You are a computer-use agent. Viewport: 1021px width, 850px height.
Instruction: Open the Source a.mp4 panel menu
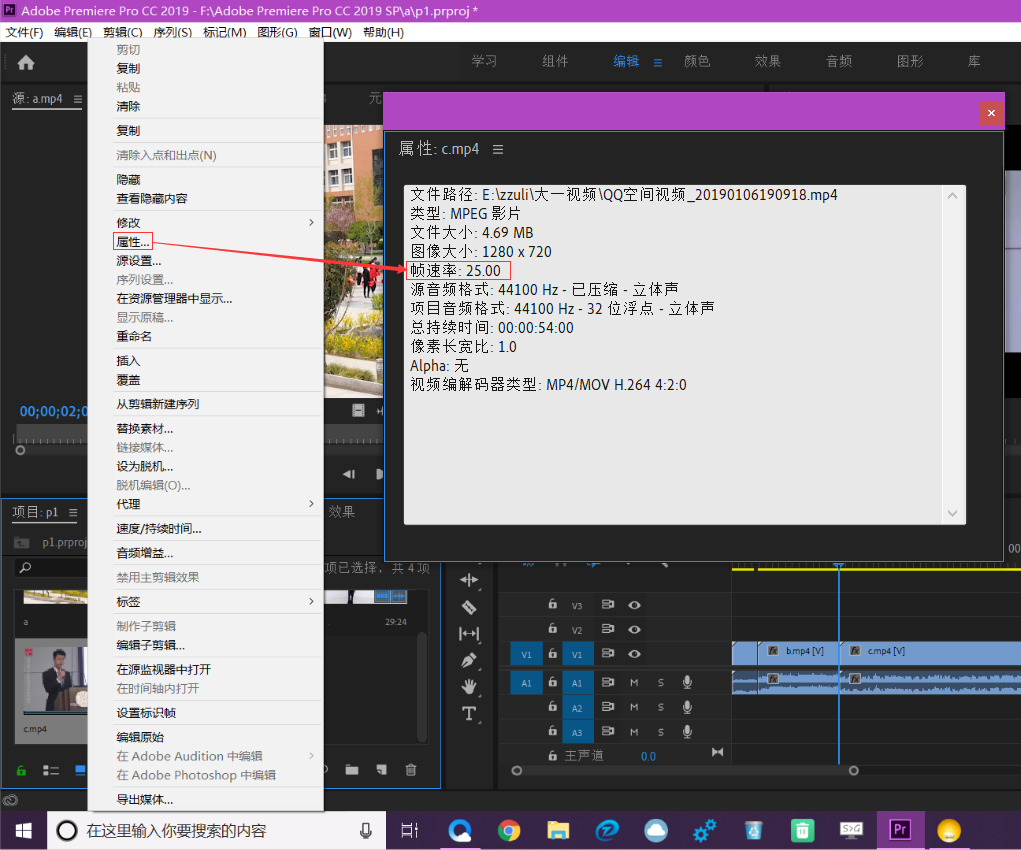[78, 99]
